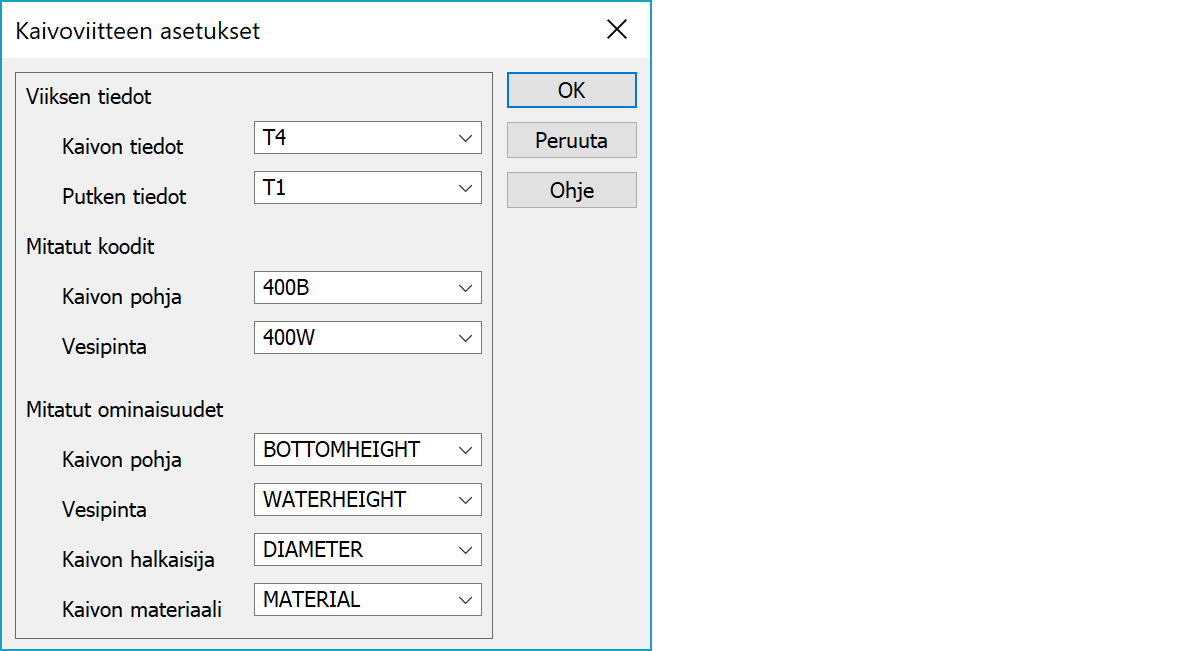
Task: Click the MATERIAL property text
Action: pyautogui.click(x=312, y=600)
